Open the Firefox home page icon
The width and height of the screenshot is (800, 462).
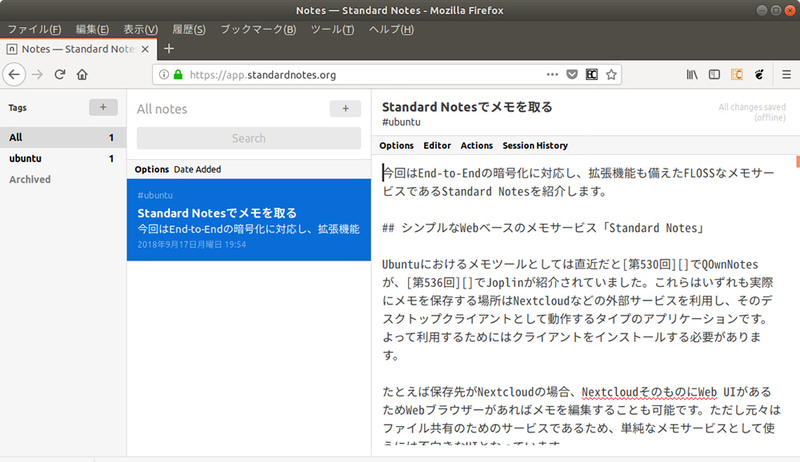tap(82, 75)
